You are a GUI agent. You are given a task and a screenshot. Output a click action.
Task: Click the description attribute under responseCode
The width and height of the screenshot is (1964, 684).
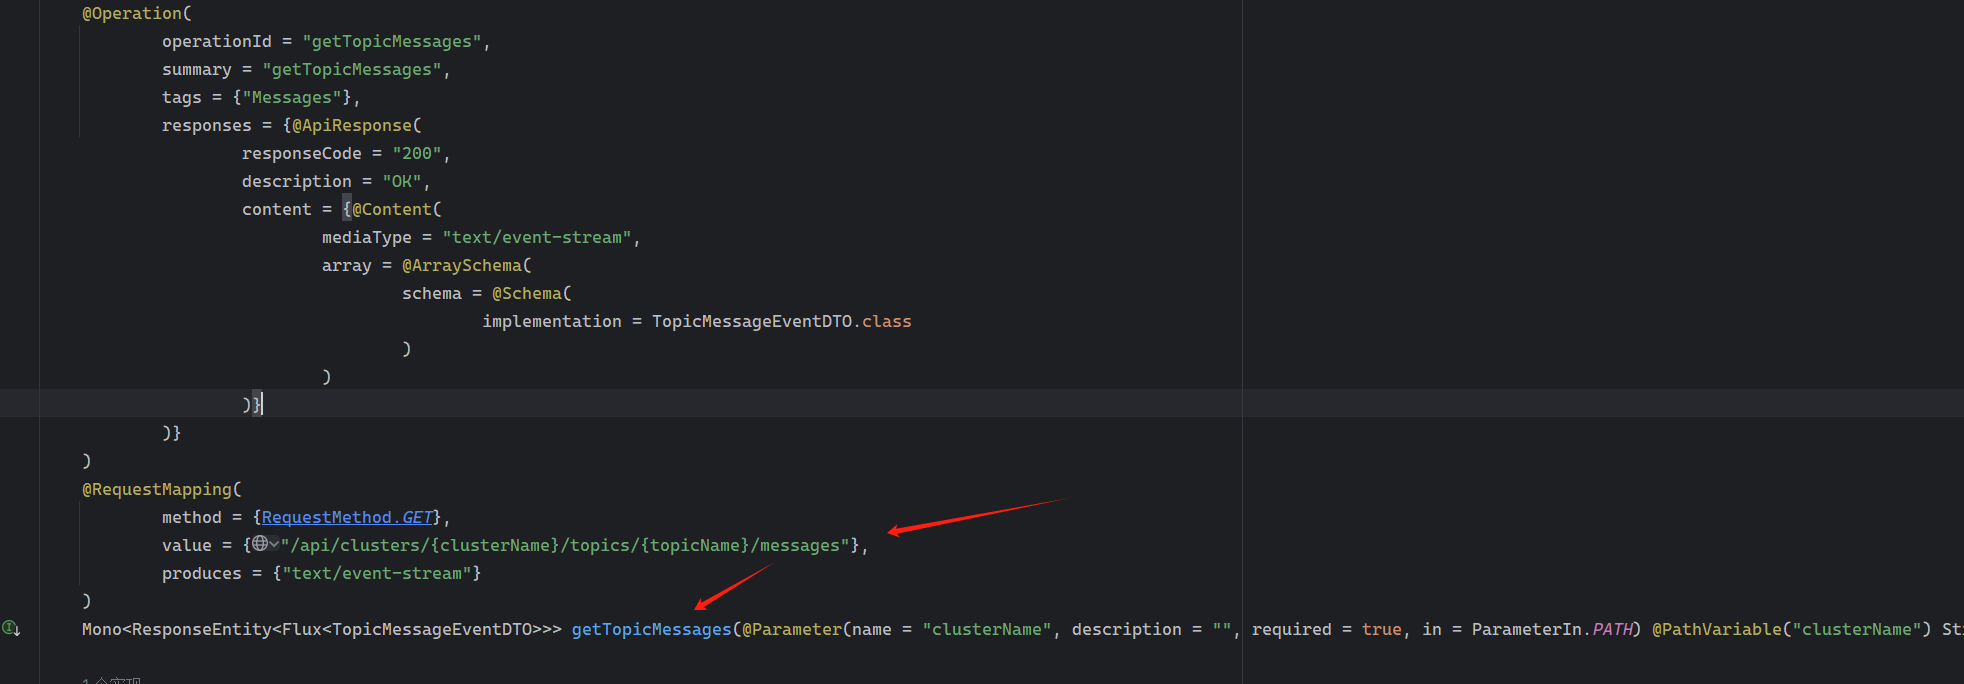[297, 181]
